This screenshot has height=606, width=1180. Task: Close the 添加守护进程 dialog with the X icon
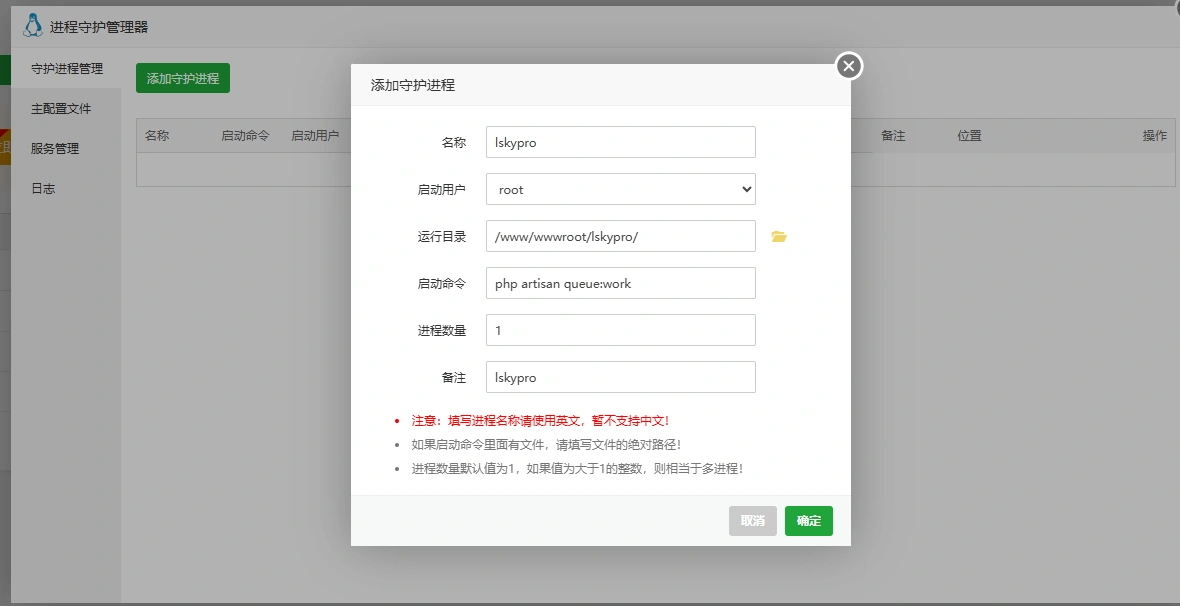tap(849, 66)
